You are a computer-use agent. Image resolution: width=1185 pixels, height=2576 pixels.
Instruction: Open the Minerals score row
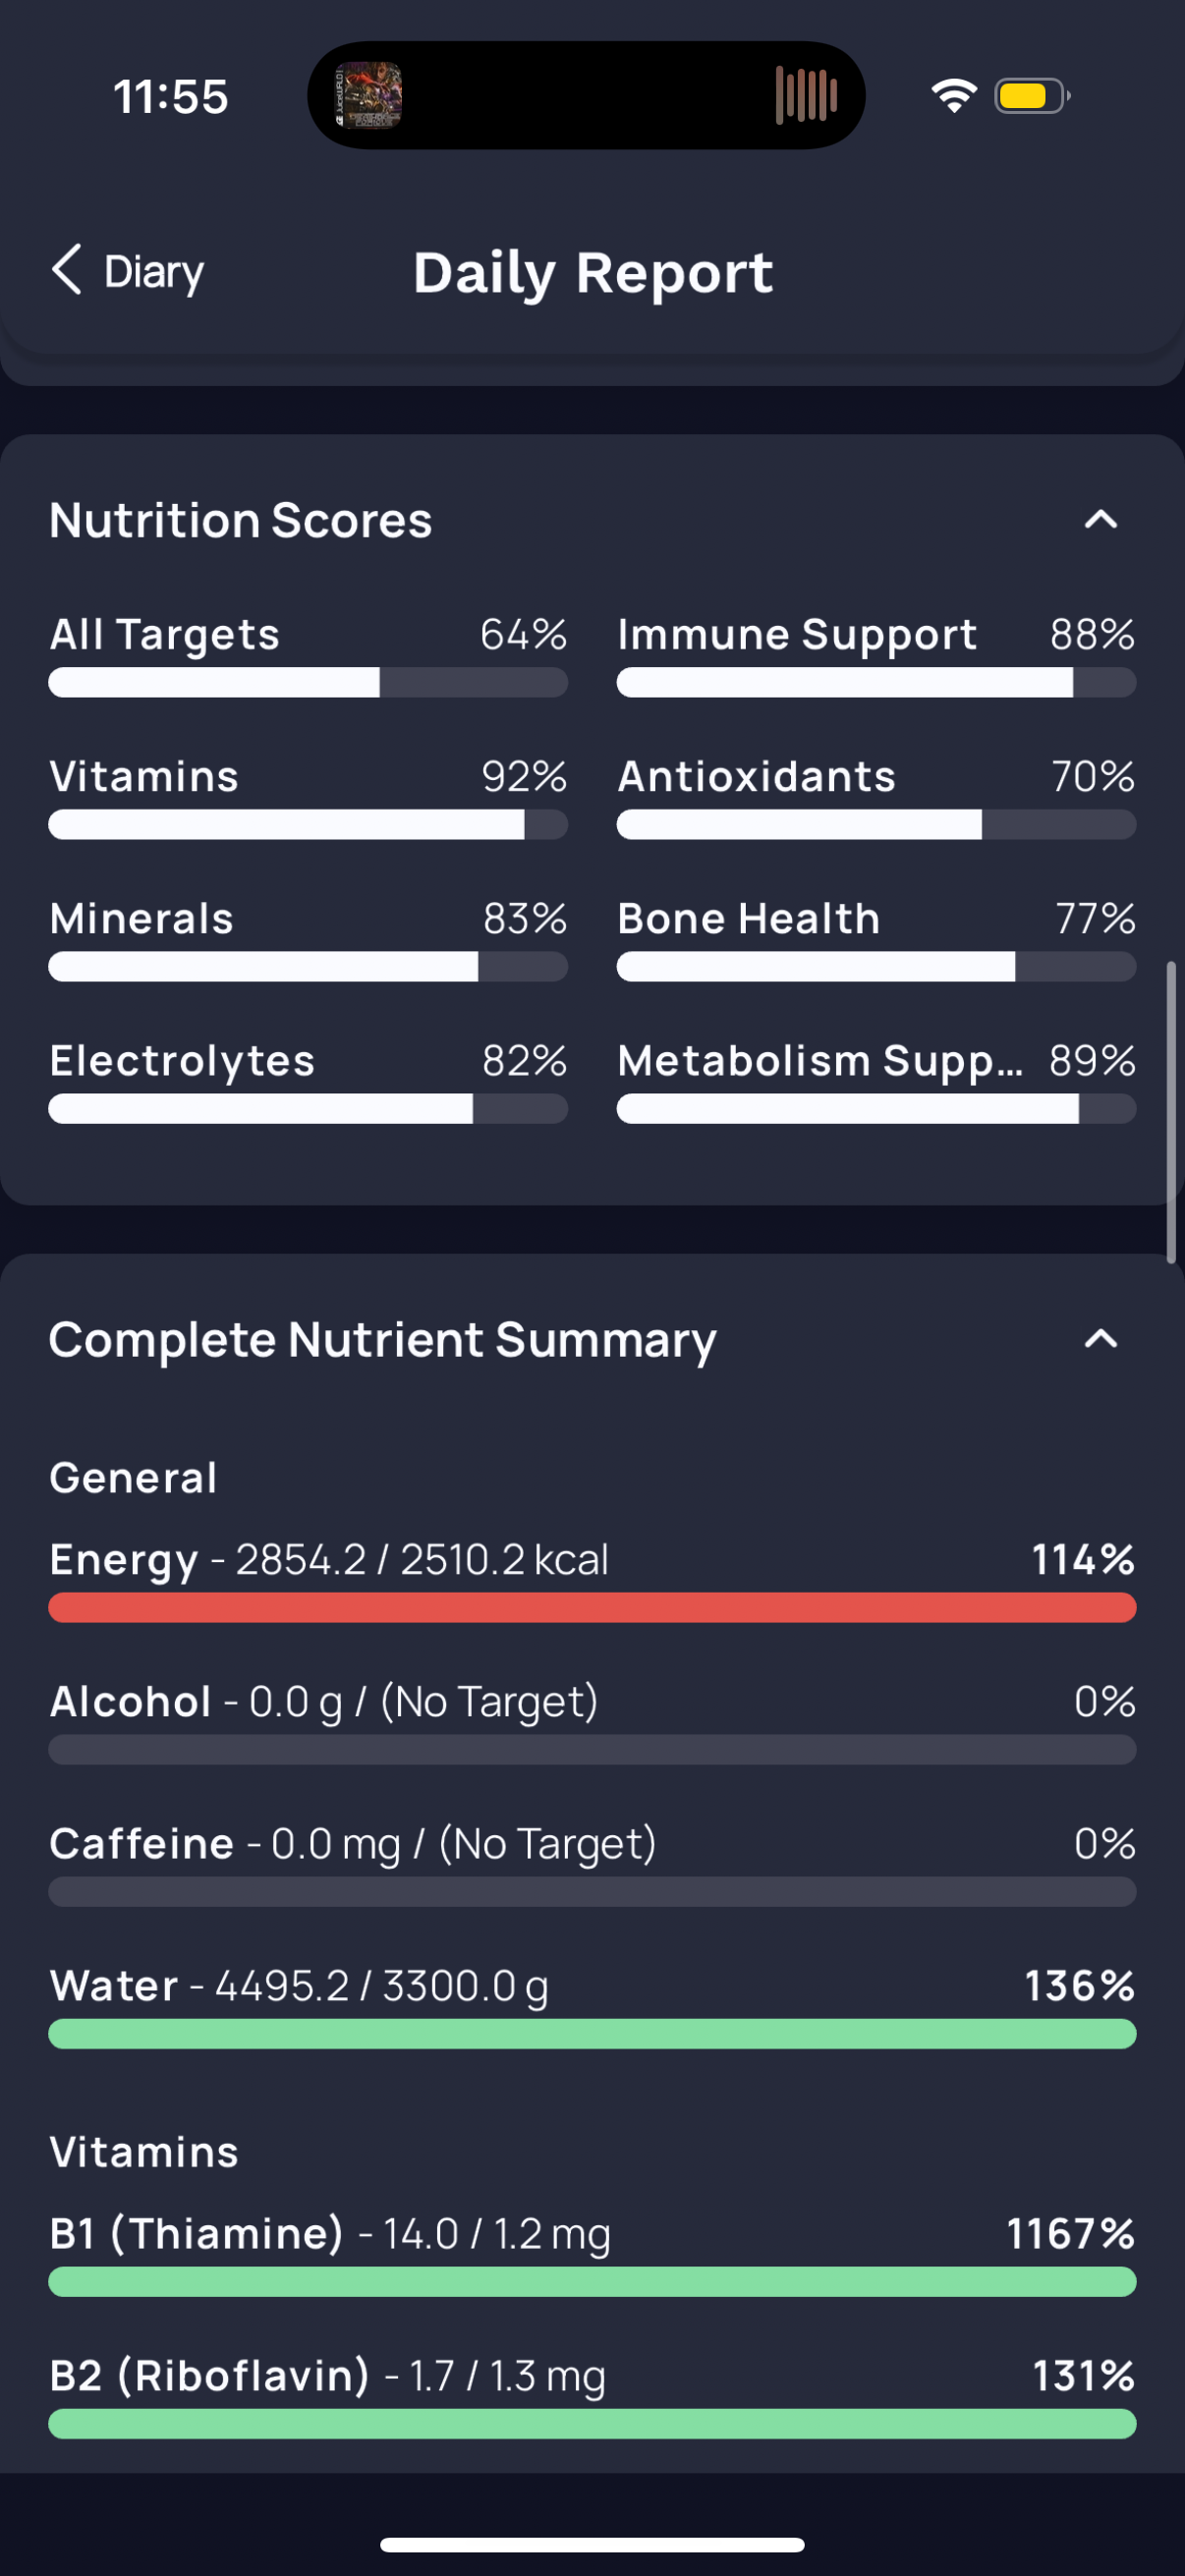(308, 938)
